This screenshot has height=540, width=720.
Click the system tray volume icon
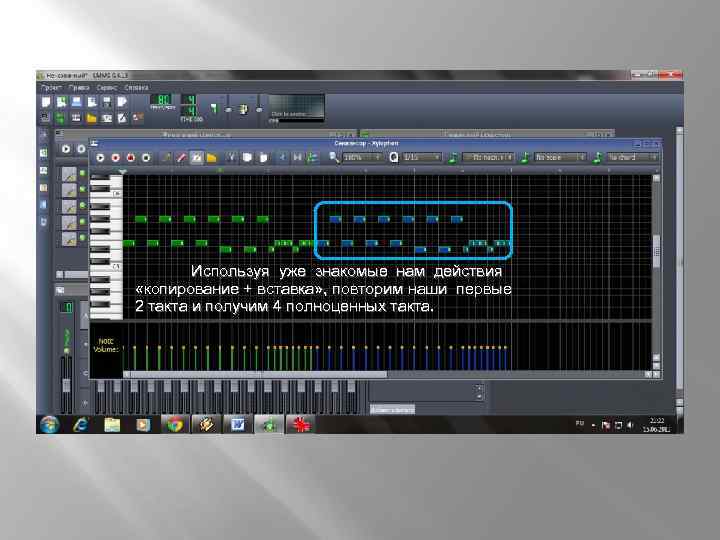630,425
